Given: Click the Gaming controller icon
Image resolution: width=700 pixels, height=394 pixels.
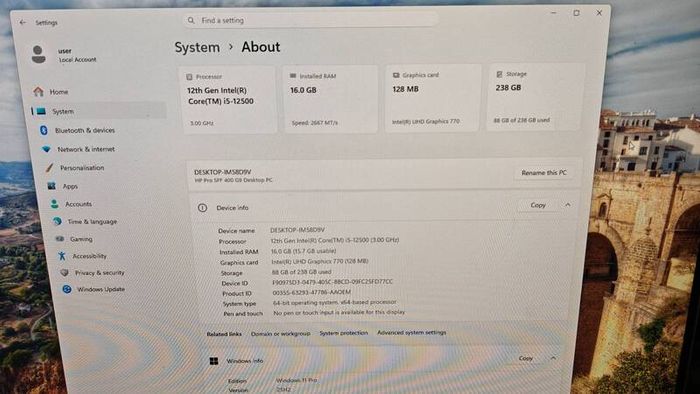Looking at the screenshot, I should [x=60, y=239].
